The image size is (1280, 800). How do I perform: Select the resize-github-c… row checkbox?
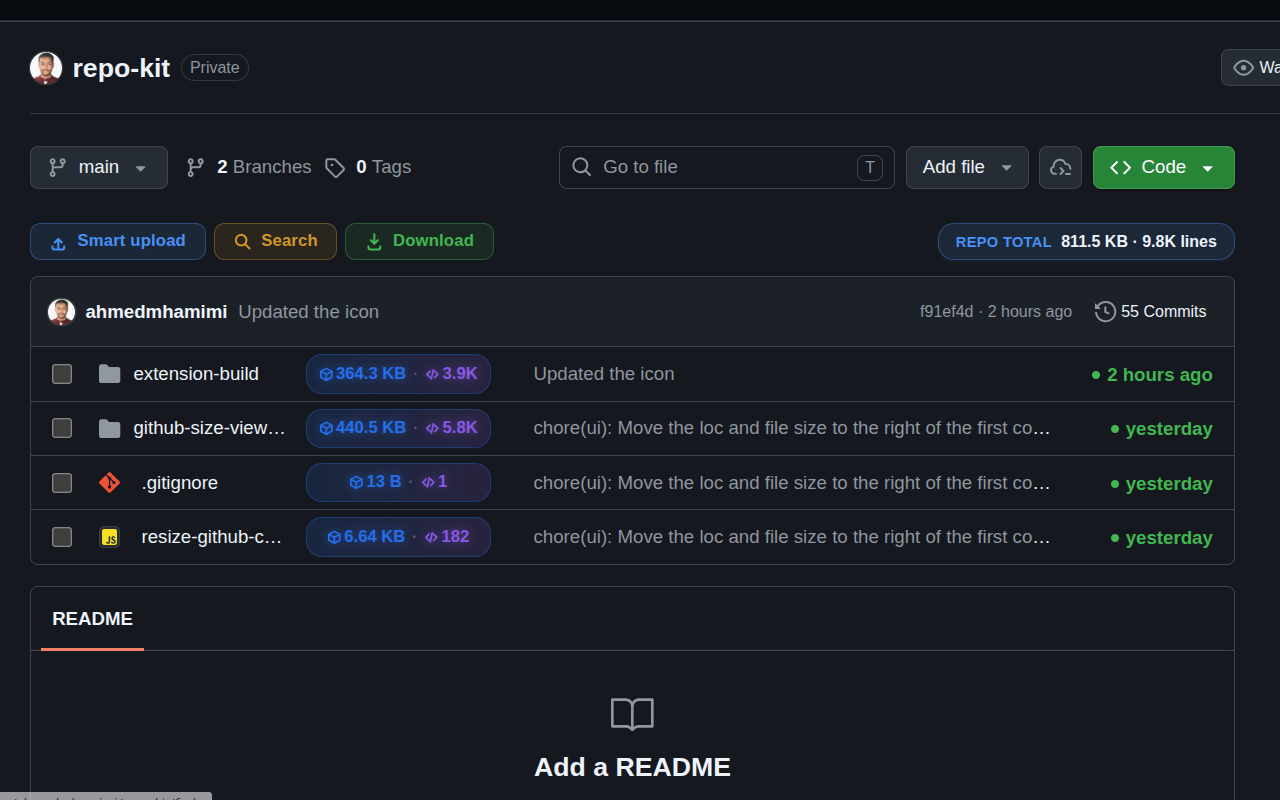(x=62, y=537)
